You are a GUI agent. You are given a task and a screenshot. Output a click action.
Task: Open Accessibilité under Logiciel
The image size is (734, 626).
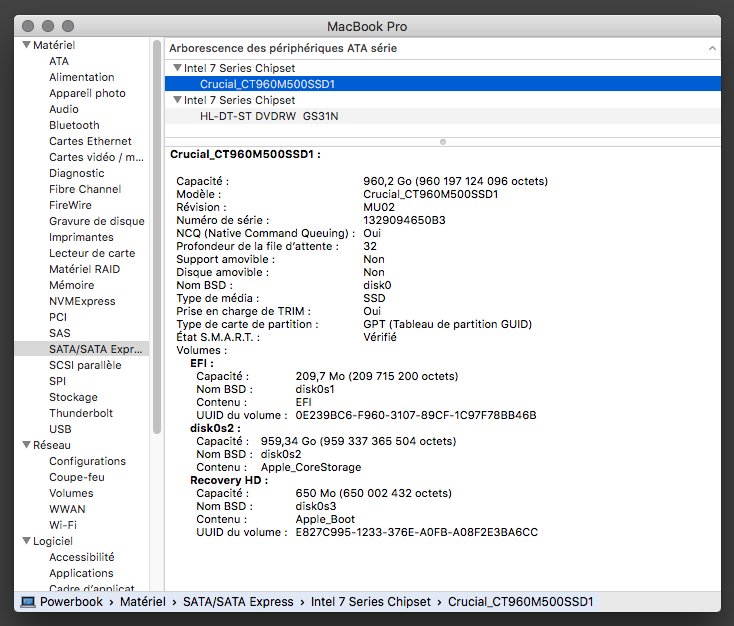[82, 557]
